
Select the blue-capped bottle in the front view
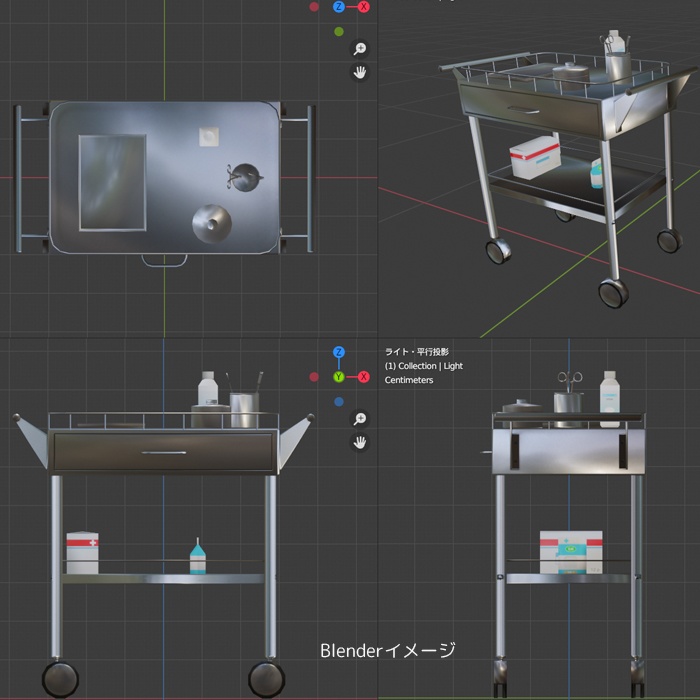198,556
